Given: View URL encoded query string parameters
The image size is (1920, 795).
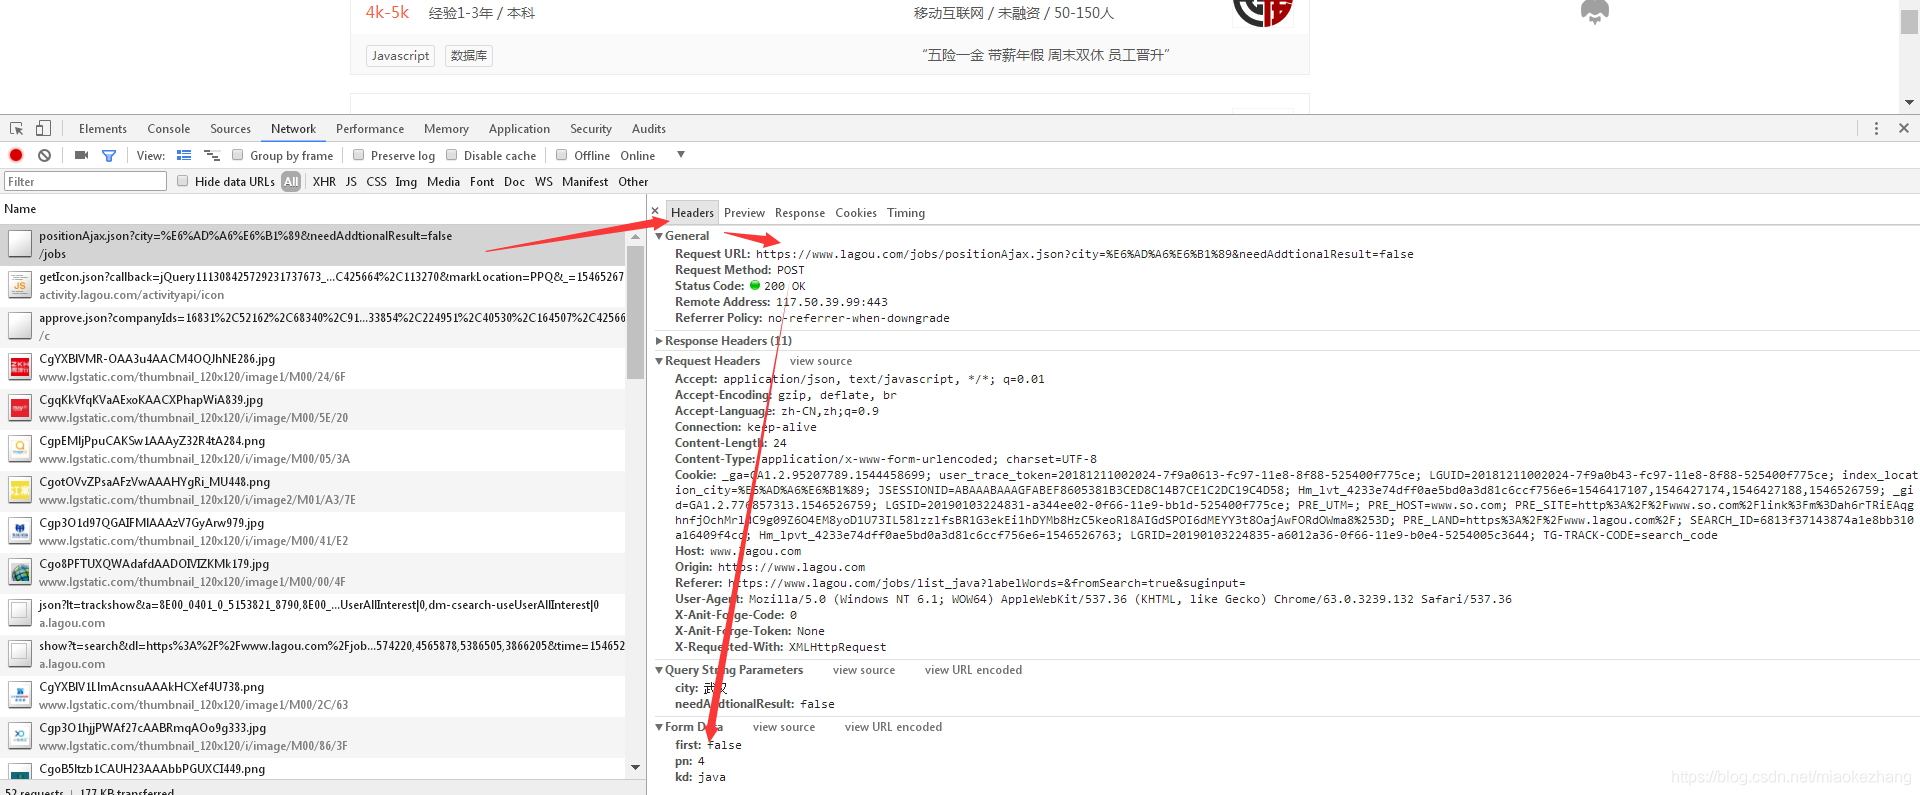Looking at the screenshot, I should point(973,670).
